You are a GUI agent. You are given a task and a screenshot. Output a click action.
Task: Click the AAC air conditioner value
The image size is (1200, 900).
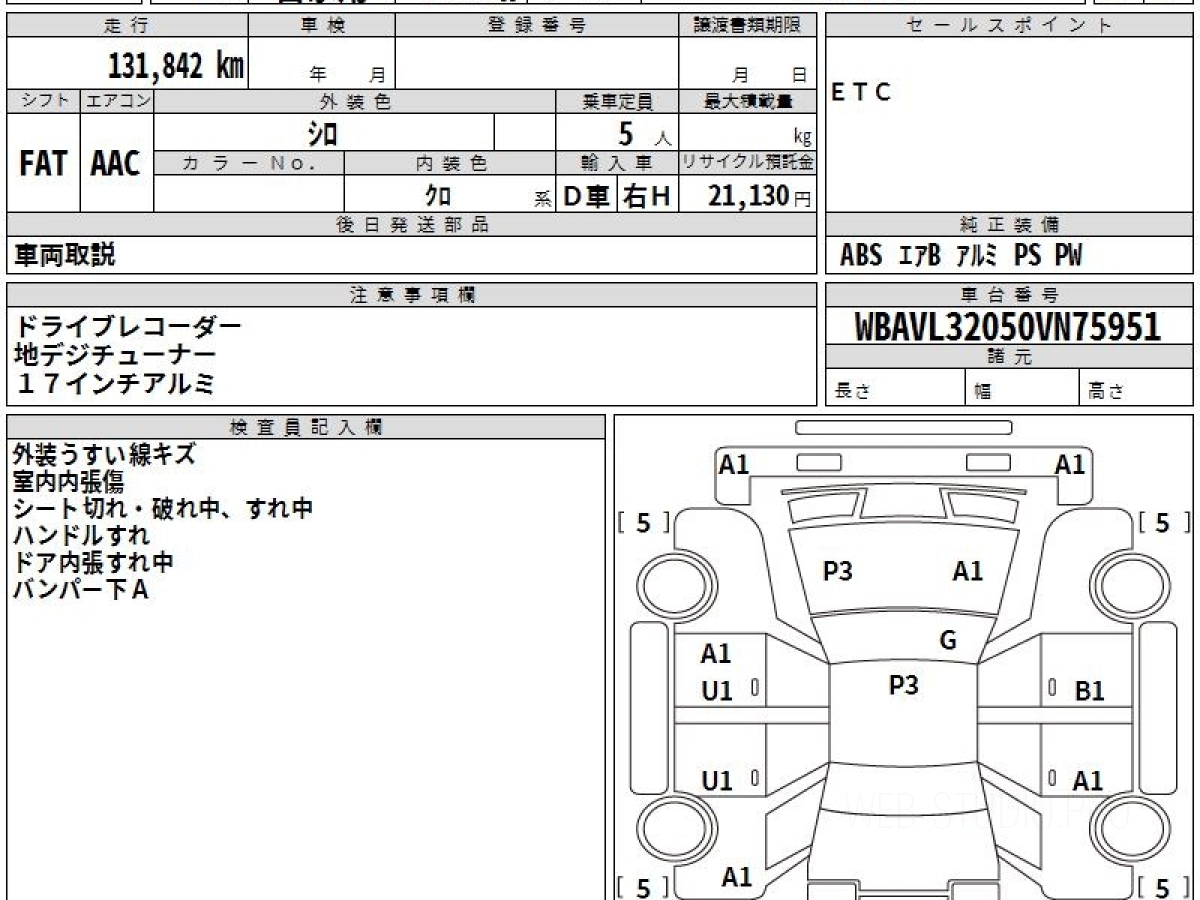coord(116,164)
